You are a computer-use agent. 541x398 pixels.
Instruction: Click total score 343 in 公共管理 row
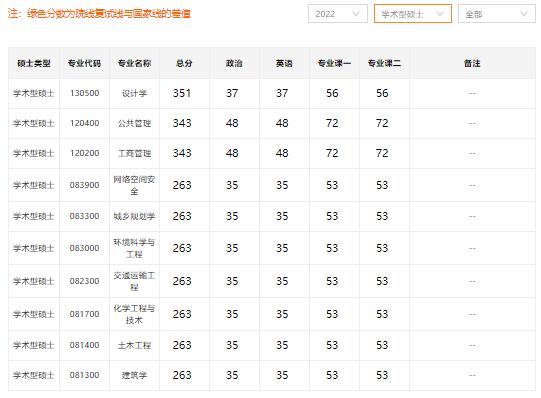point(182,123)
